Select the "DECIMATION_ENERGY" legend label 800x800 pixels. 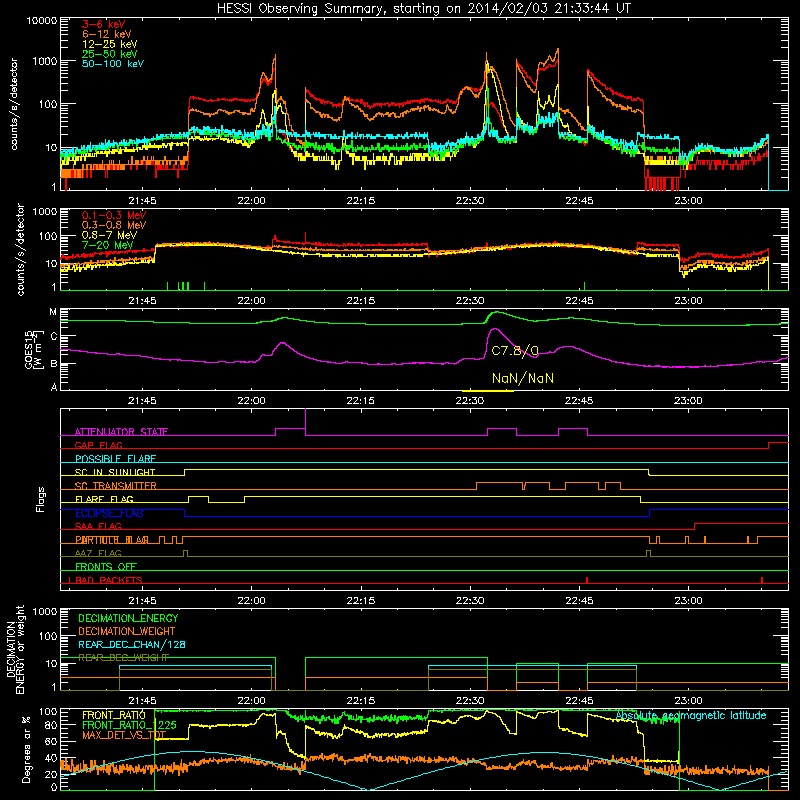click(128, 618)
